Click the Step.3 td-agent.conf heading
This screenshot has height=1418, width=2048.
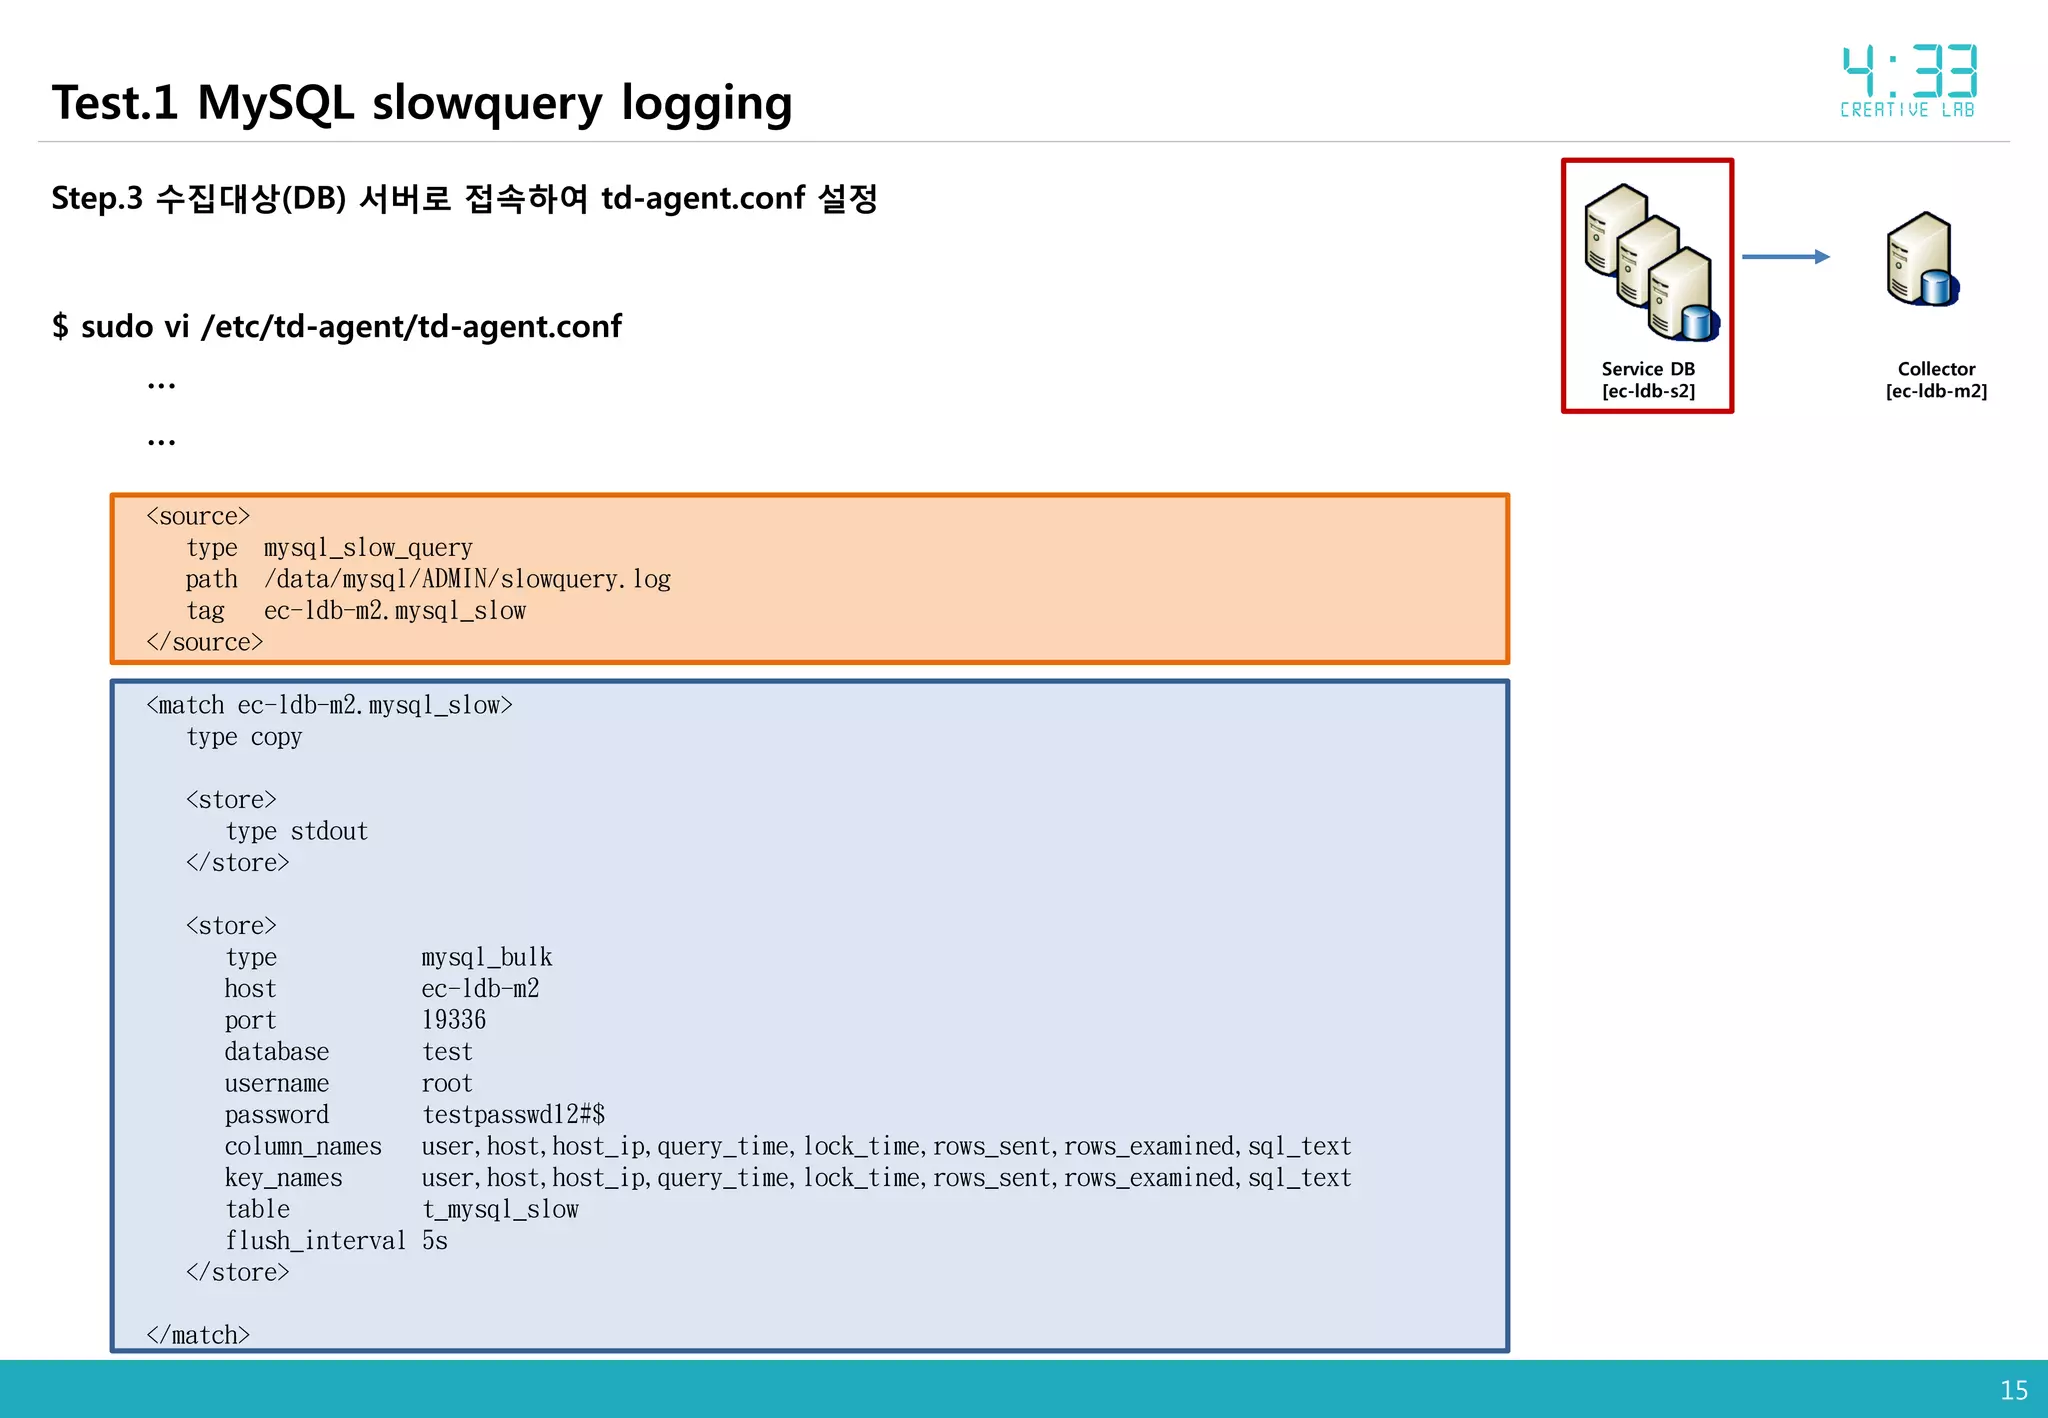point(464,198)
